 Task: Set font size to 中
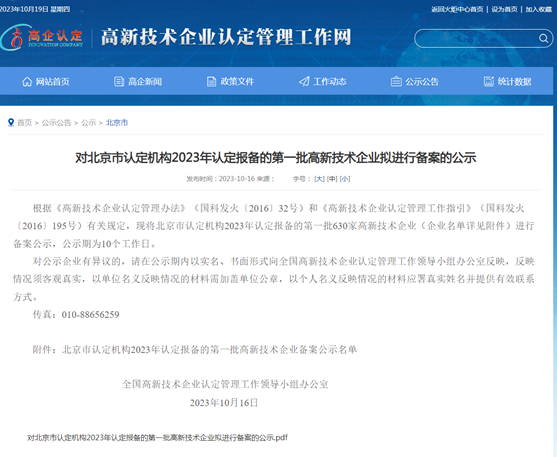[332, 179]
